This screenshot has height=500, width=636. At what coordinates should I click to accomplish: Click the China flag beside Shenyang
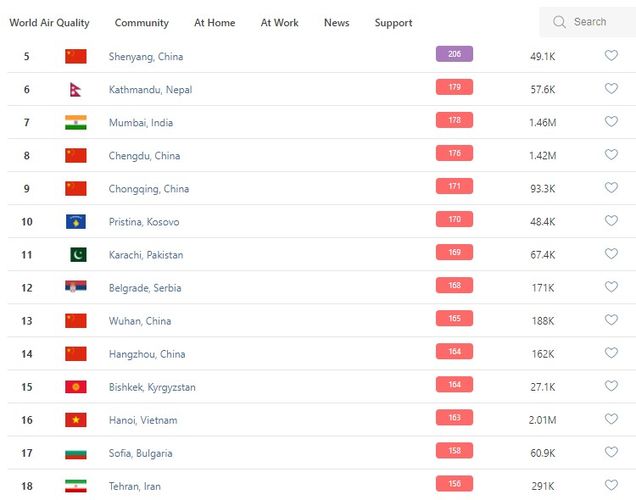point(76,56)
